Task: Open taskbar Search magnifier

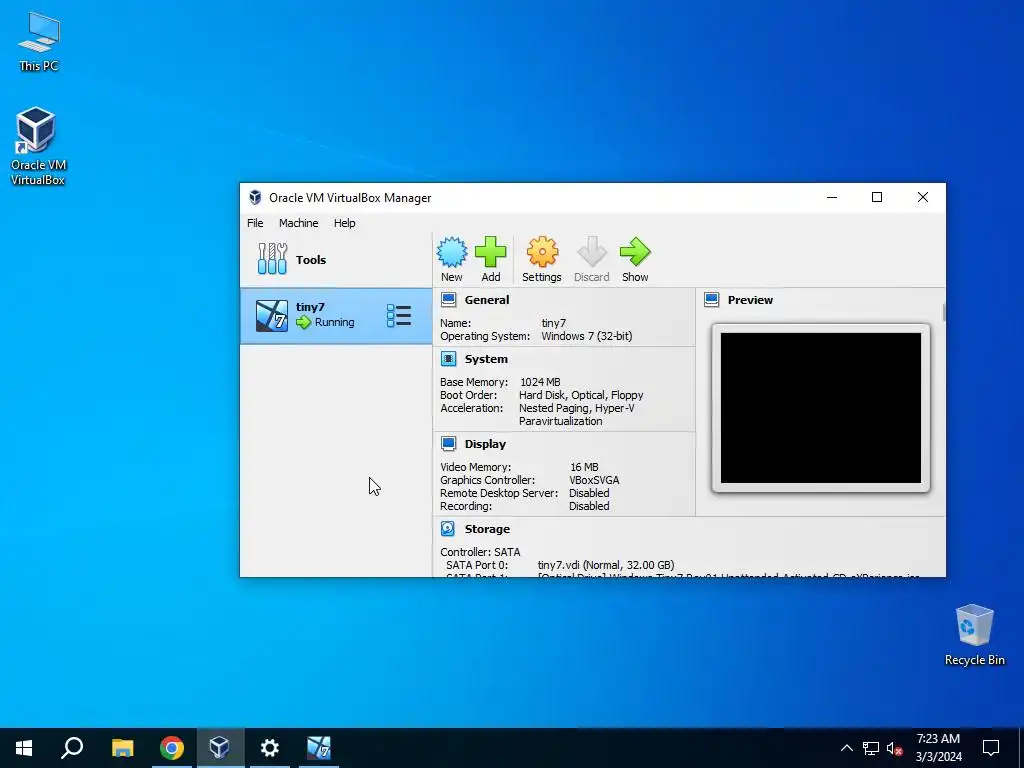Action: pyautogui.click(x=72, y=748)
